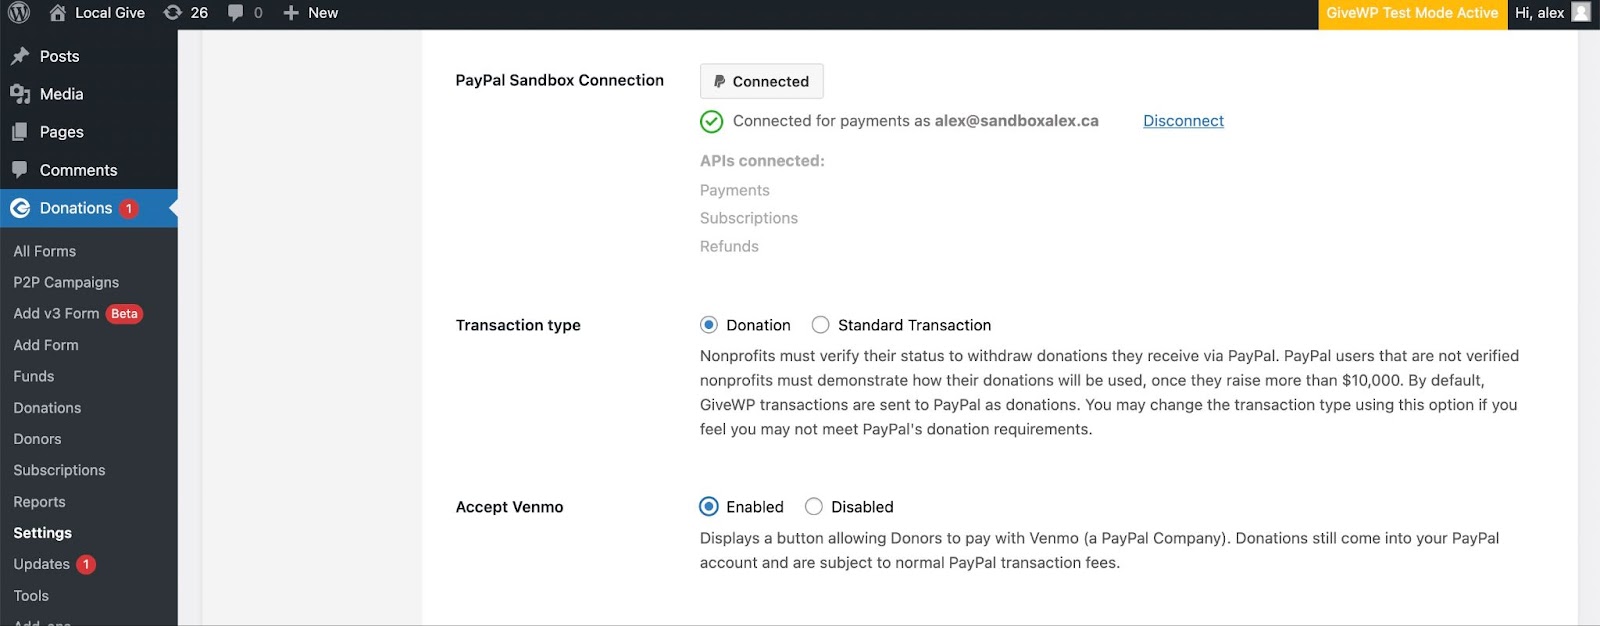Image resolution: width=1600 pixels, height=626 pixels.
Task: Click the GiveWP Donations logo icon
Action: pos(20,208)
